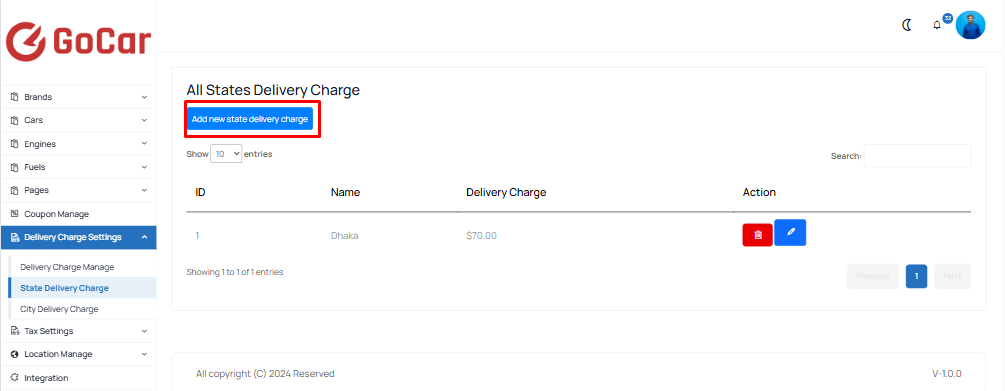
Task: Delete the Dhaka delivery charge row
Action: [x=758, y=235]
